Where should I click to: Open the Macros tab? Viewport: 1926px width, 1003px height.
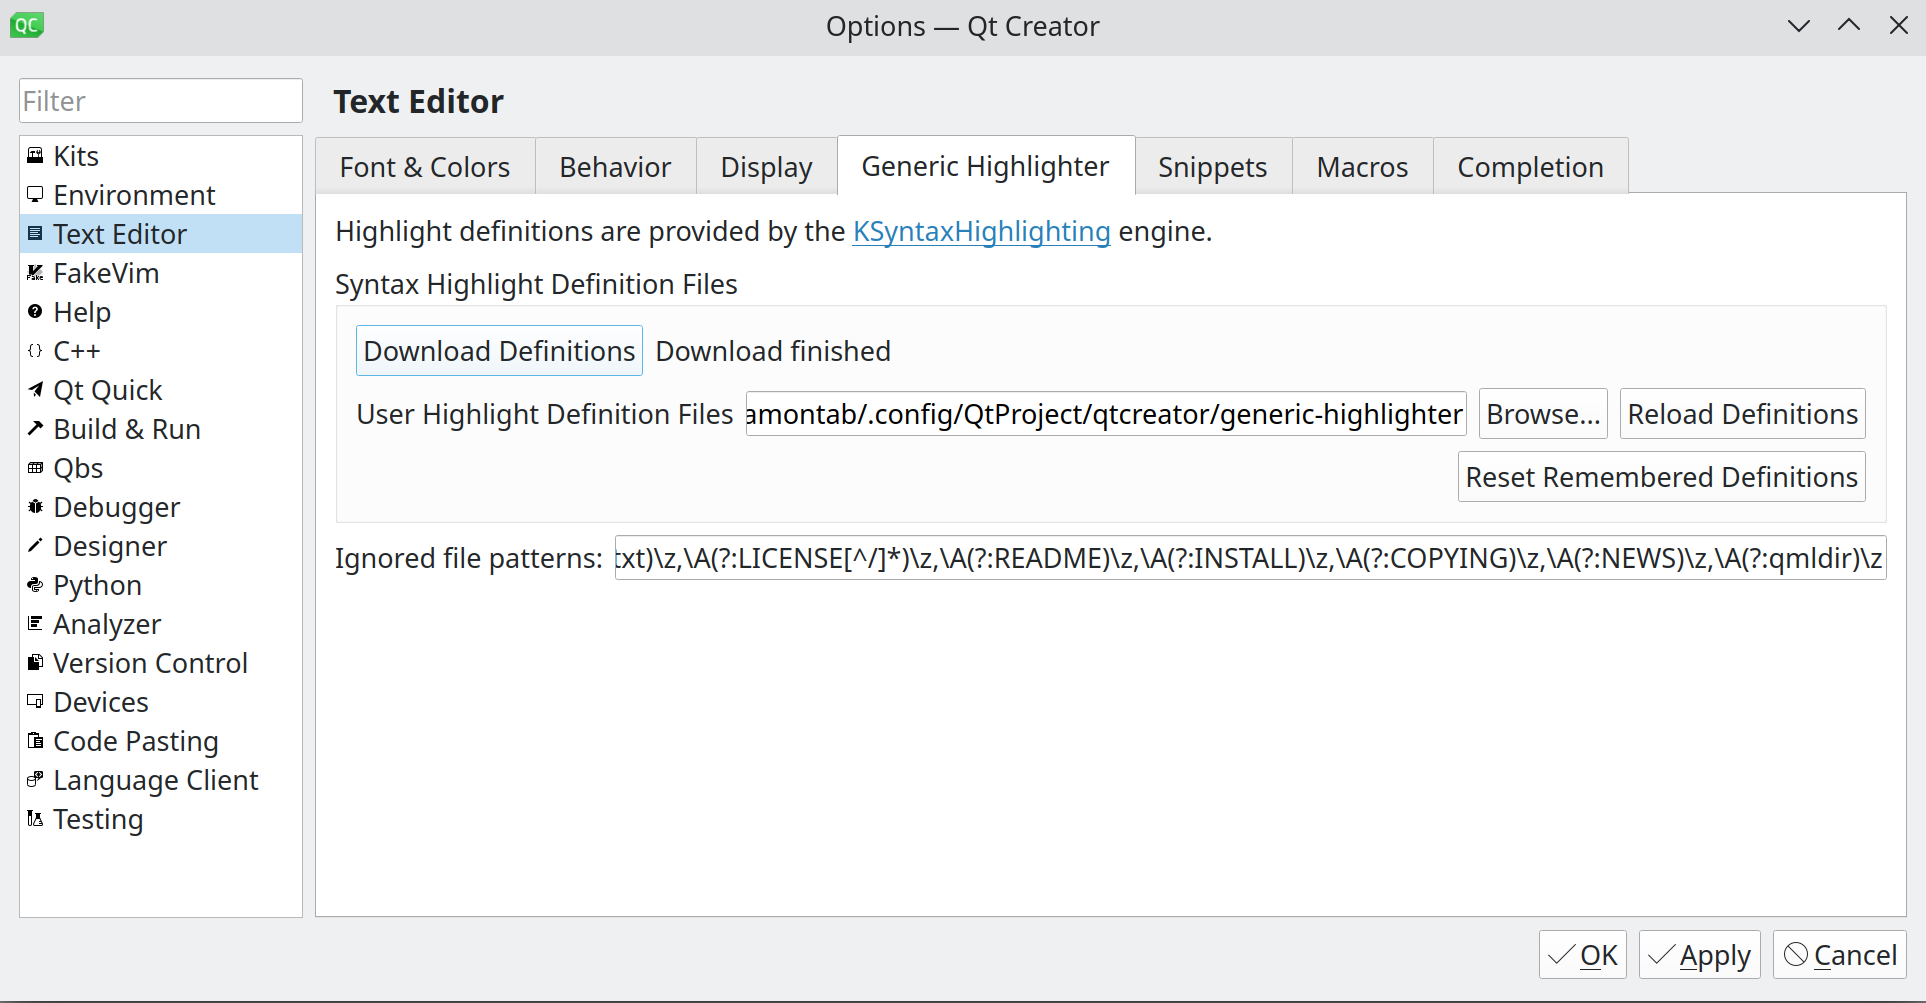coord(1362,166)
